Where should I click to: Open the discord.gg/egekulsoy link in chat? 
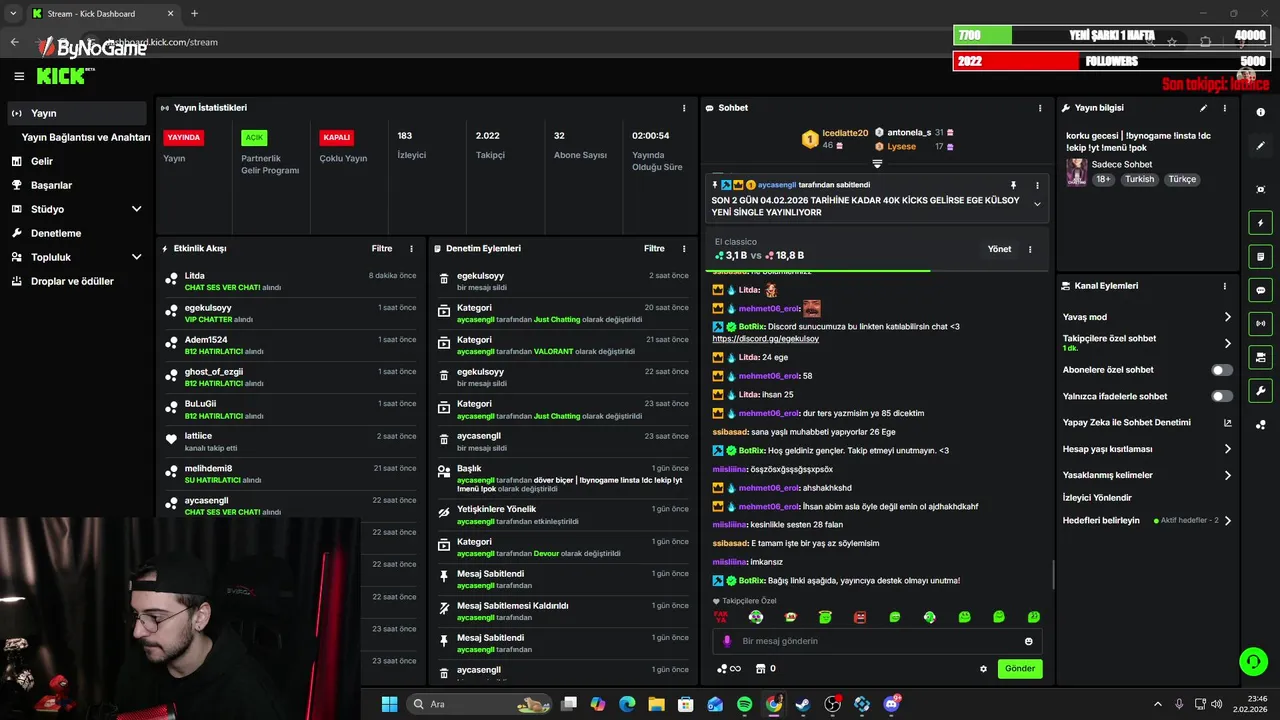[x=765, y=339]
